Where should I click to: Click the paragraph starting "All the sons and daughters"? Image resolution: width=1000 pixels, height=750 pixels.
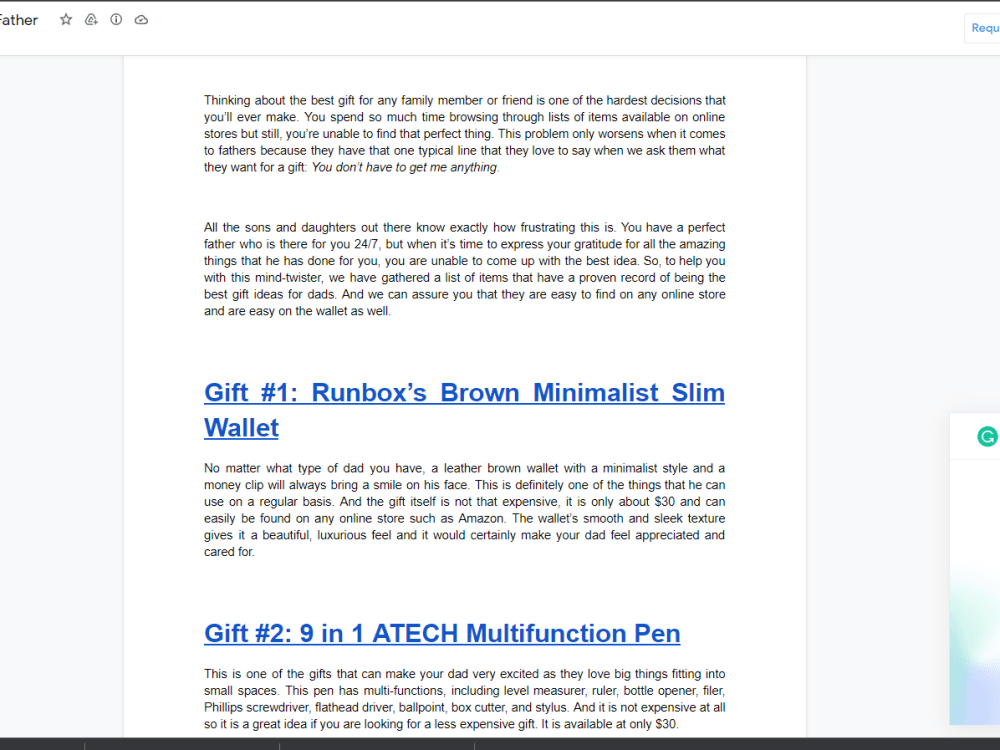464,269
